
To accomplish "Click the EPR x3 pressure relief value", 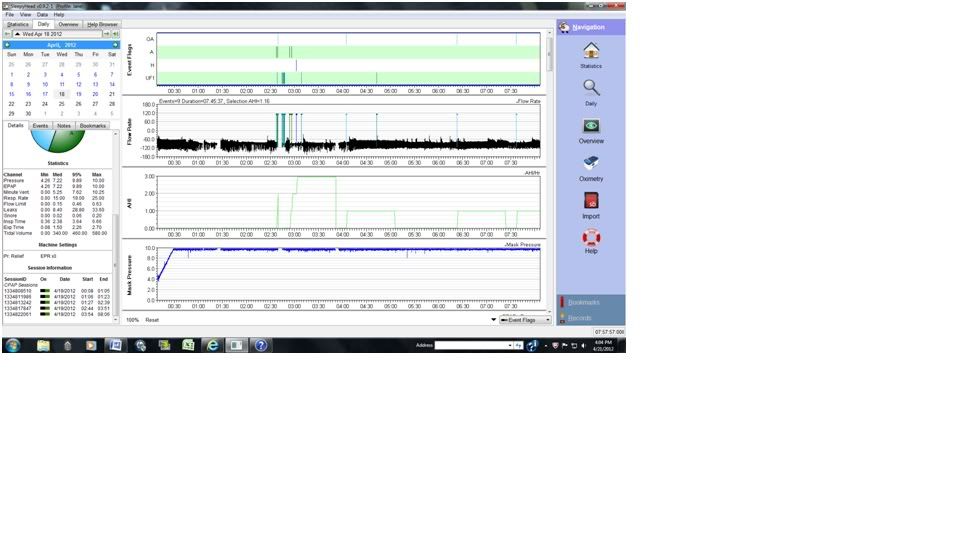I will pyautogui.click(x=48, y=256).
